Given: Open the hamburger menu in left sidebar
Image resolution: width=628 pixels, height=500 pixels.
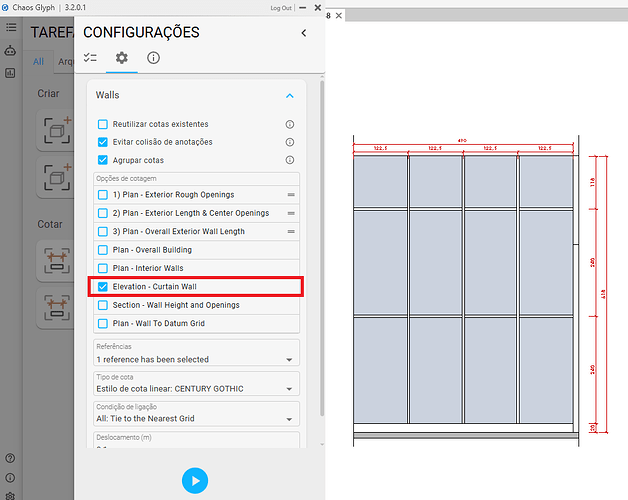Looking at the screenshot, I should (10, 27).
